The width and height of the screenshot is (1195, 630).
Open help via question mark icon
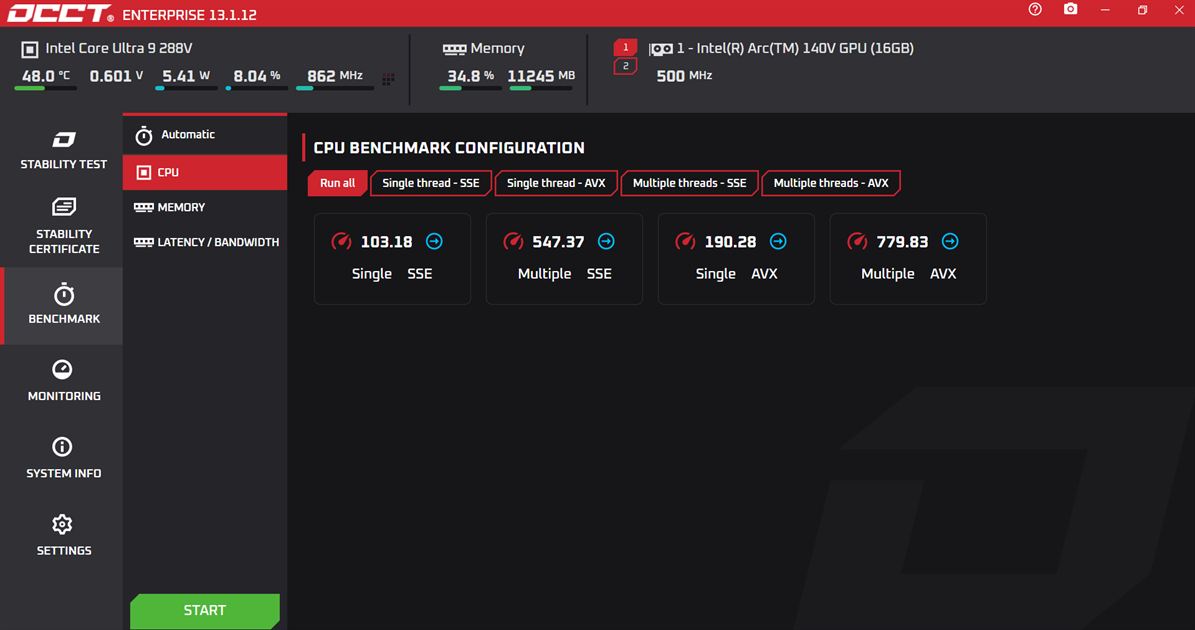point(1035,9)
